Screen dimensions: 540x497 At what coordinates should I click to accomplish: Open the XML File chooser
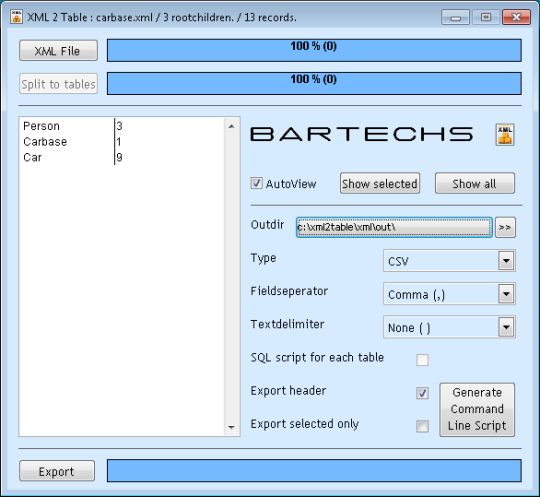point(58,51)
